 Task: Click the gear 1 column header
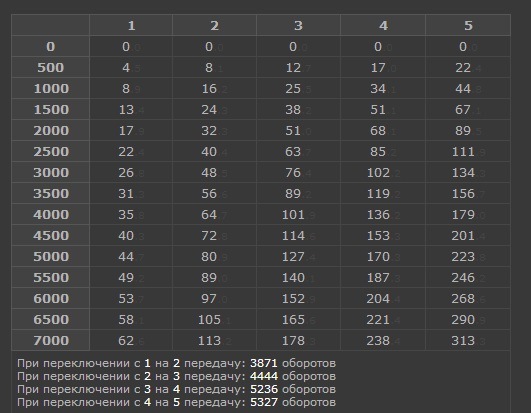131,25
